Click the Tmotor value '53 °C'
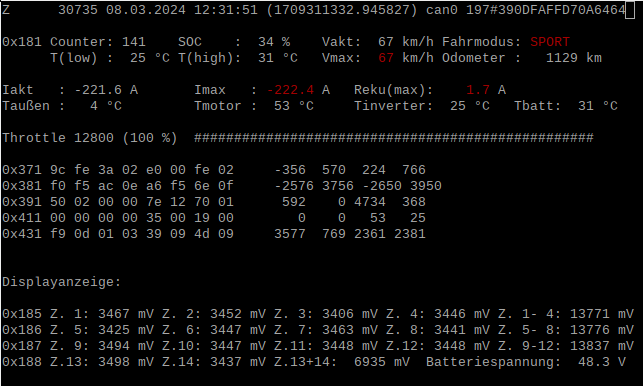643x386 pixels. pos(294,106)
